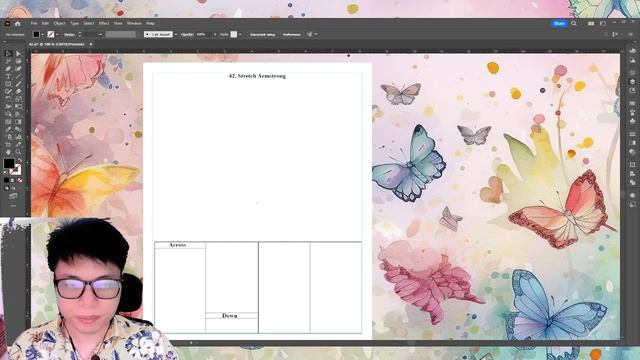Select the Pen tool
This screenshot has width=640, height=360.
pos(8,69)
